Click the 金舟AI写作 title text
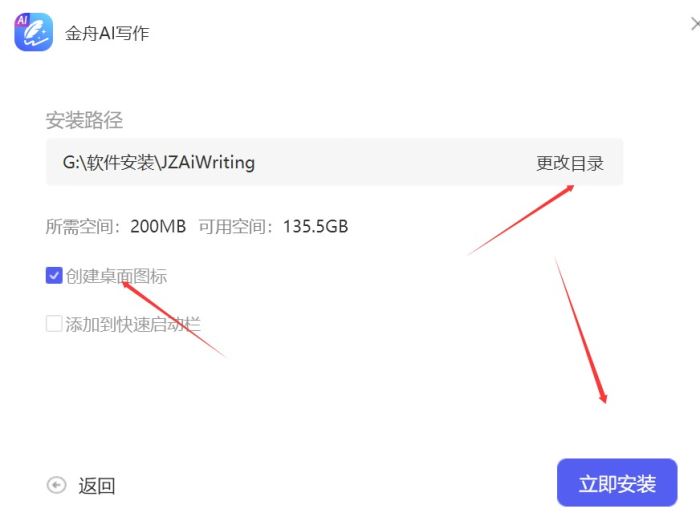Image resolution: width=700 pixels, height=517 pixels. (x=107, y=33)
